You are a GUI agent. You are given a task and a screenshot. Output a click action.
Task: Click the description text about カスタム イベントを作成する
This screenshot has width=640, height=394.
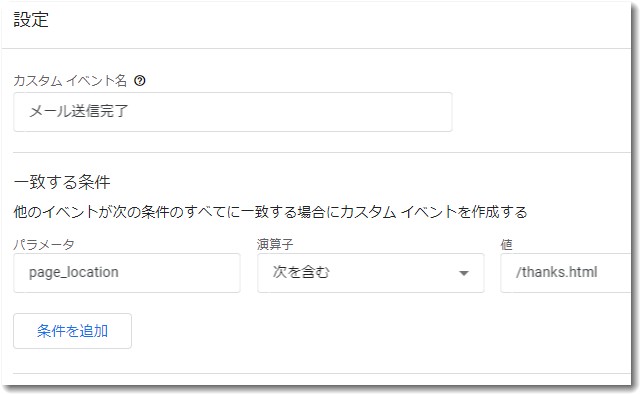pos(270,212)
